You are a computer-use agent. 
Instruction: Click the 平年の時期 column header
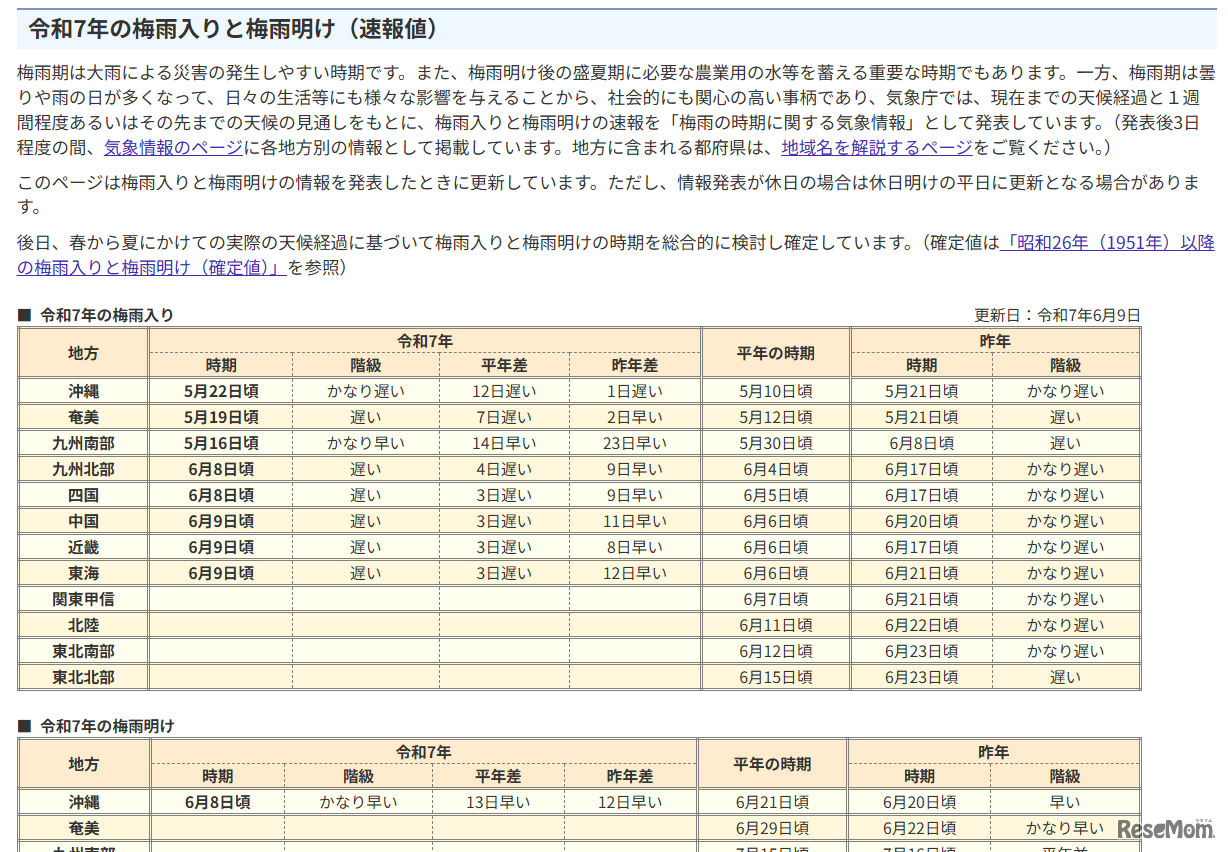click(776, 352)
